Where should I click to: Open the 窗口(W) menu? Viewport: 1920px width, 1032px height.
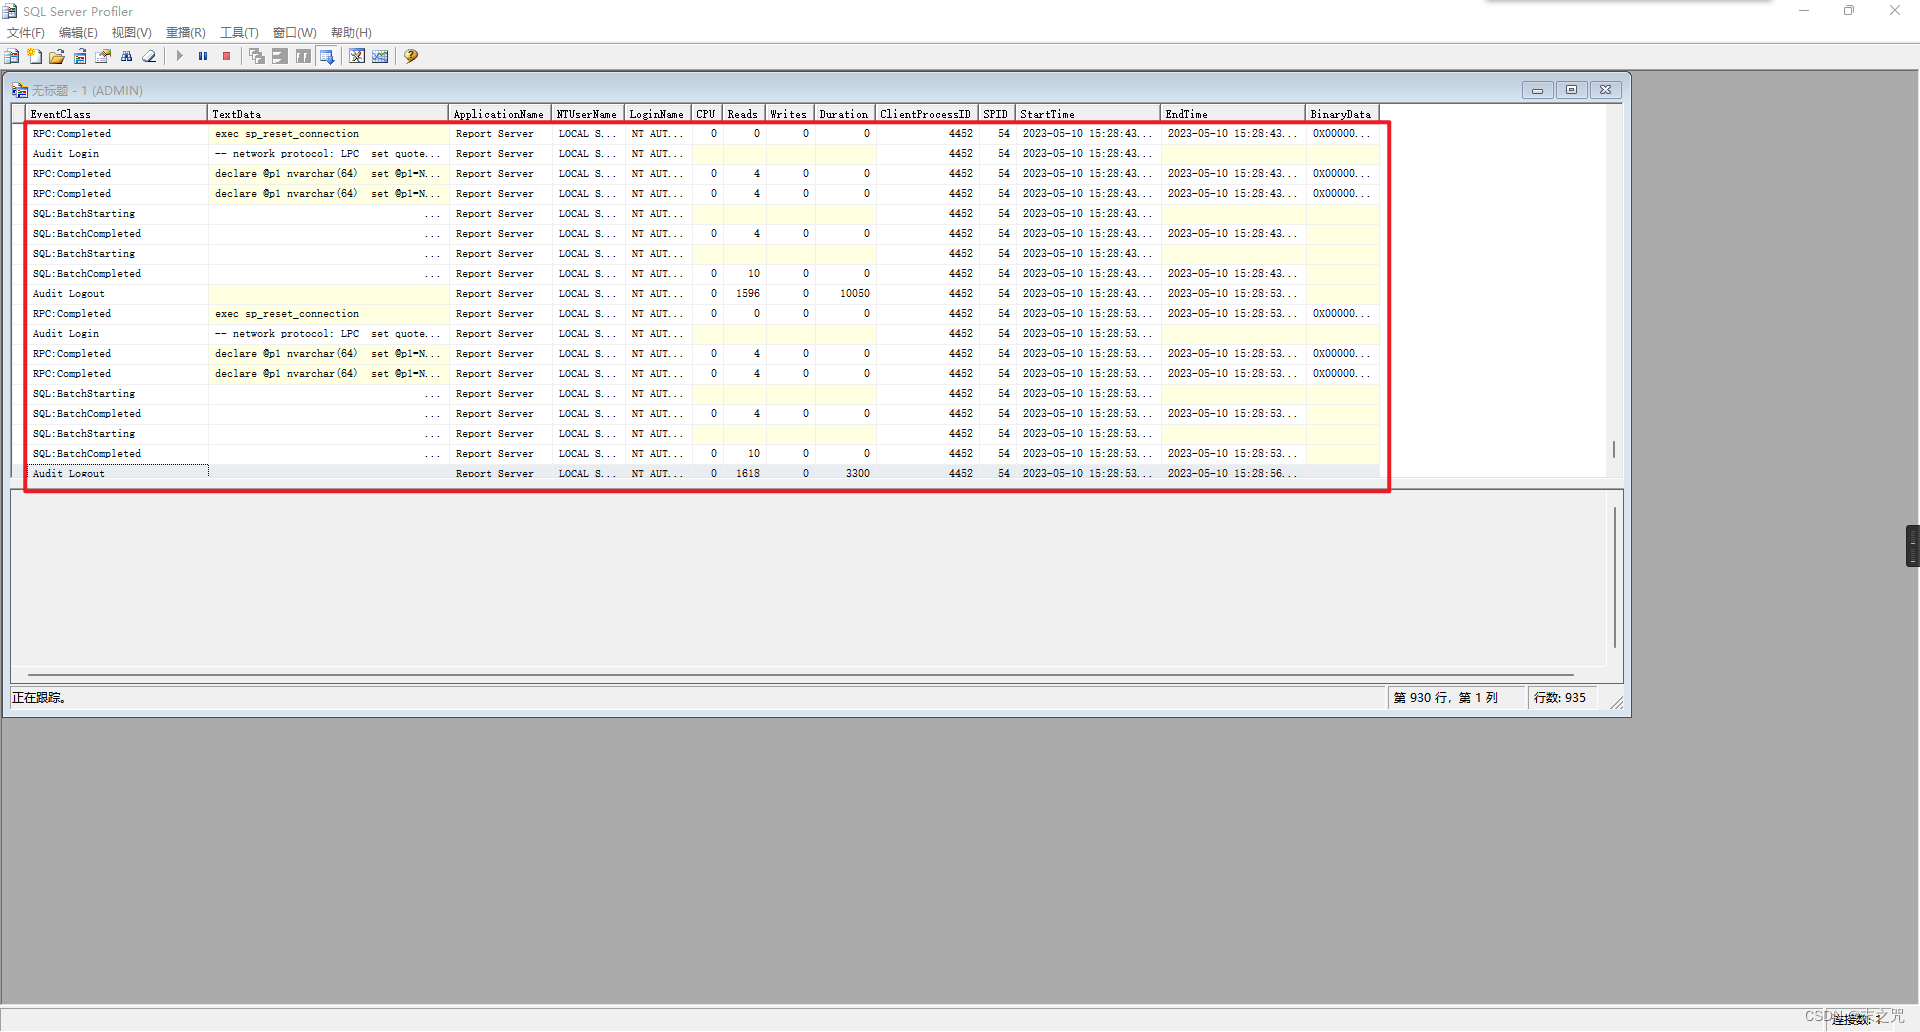(295, 33)
